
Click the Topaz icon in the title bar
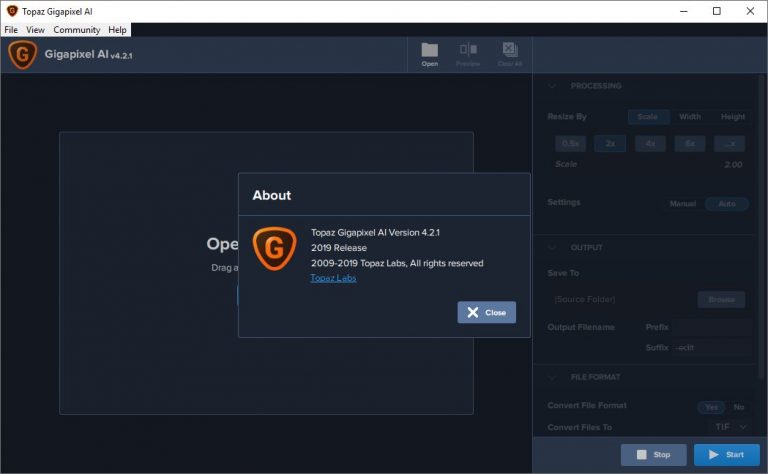tap(12, 11)
